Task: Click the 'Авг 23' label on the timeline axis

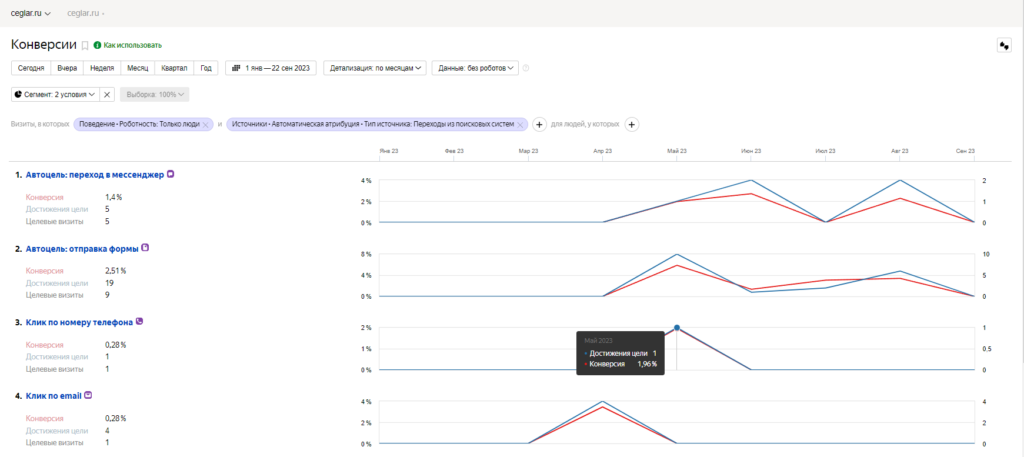Action: [x=900, y=151]
